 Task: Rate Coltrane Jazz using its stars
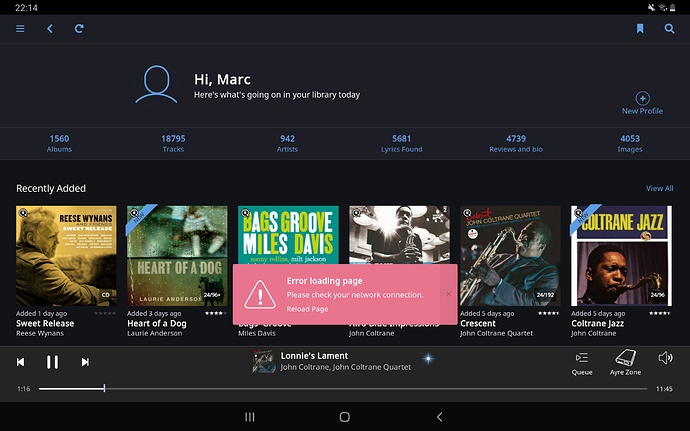(x=660, y=313)
